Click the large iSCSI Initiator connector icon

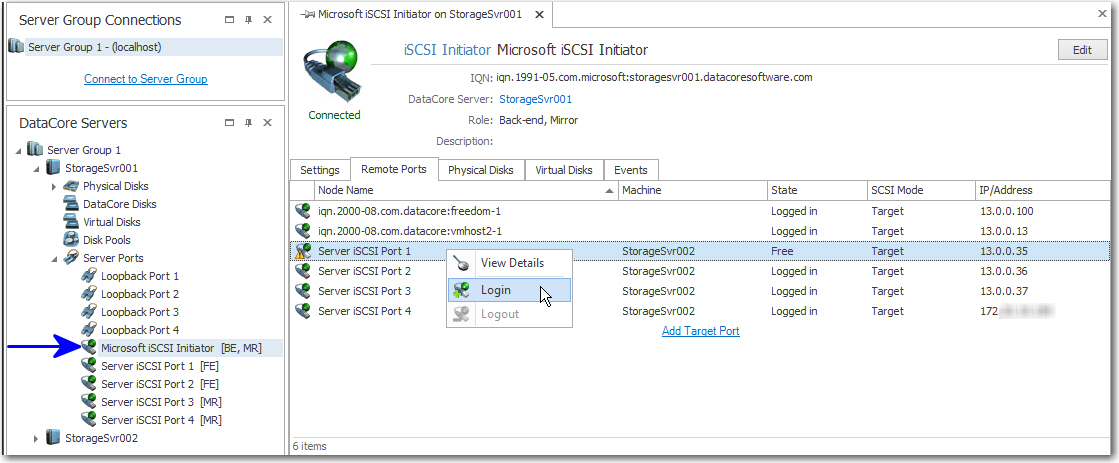point(334,73)
